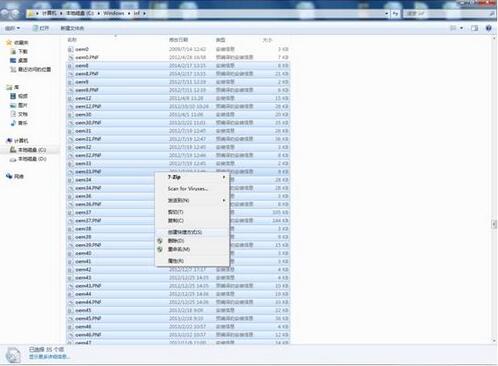Screen dimensions: 498x366
Task: Choose Scan for Viruses in context menu
Action: tap(192, 189)
